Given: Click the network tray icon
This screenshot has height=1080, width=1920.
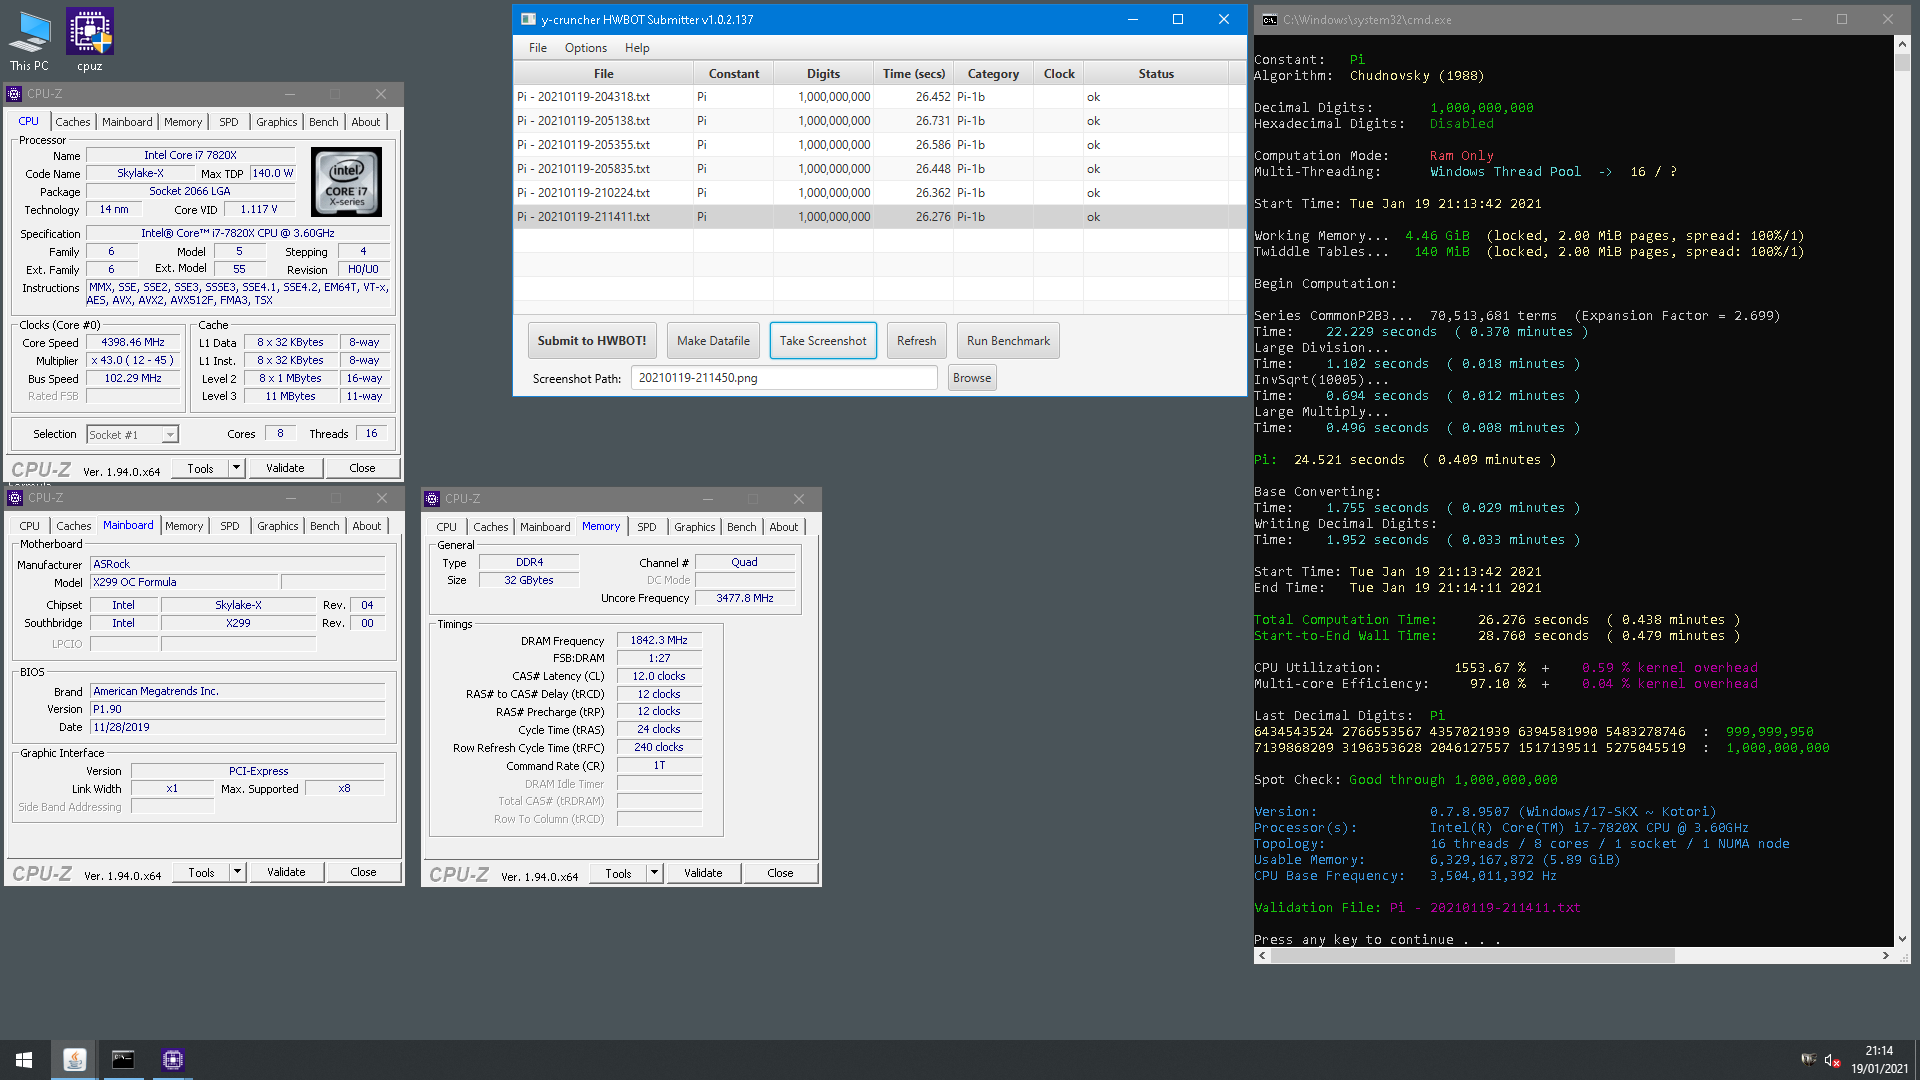Looking at the screenshot, I should [x=1808, y=1060].
